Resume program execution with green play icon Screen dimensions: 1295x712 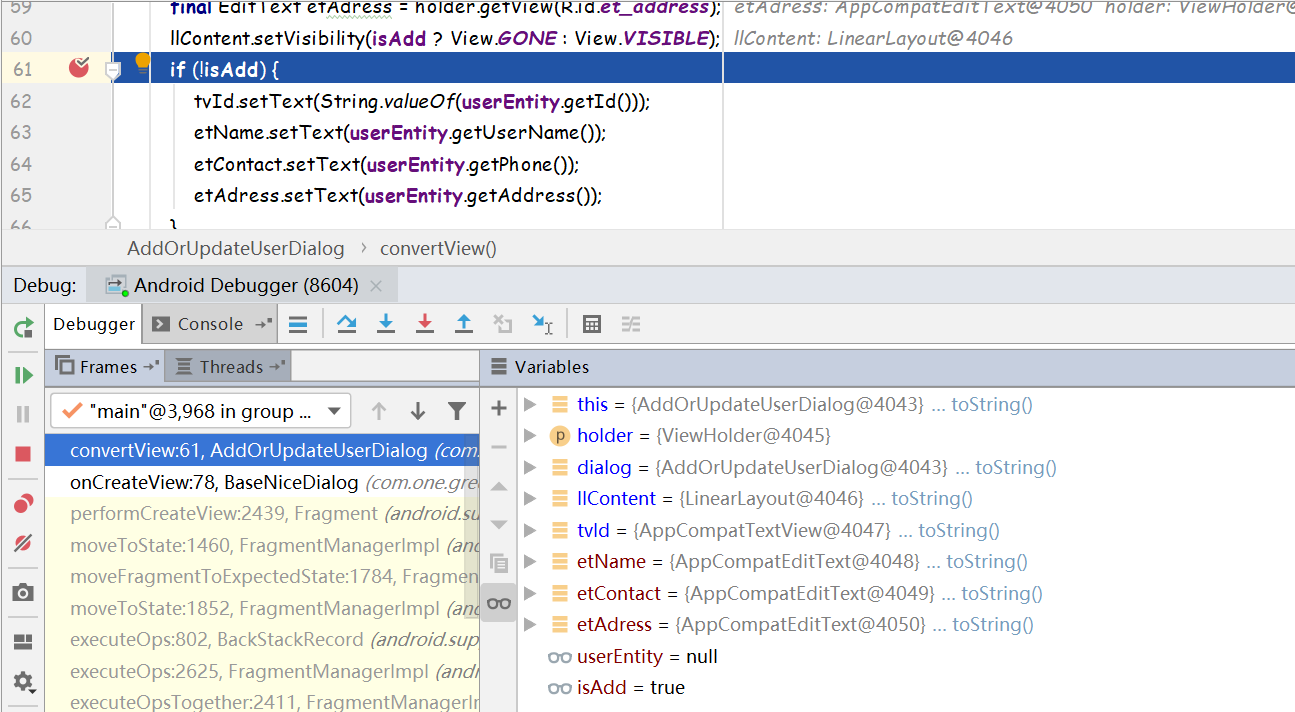(21, 375)
